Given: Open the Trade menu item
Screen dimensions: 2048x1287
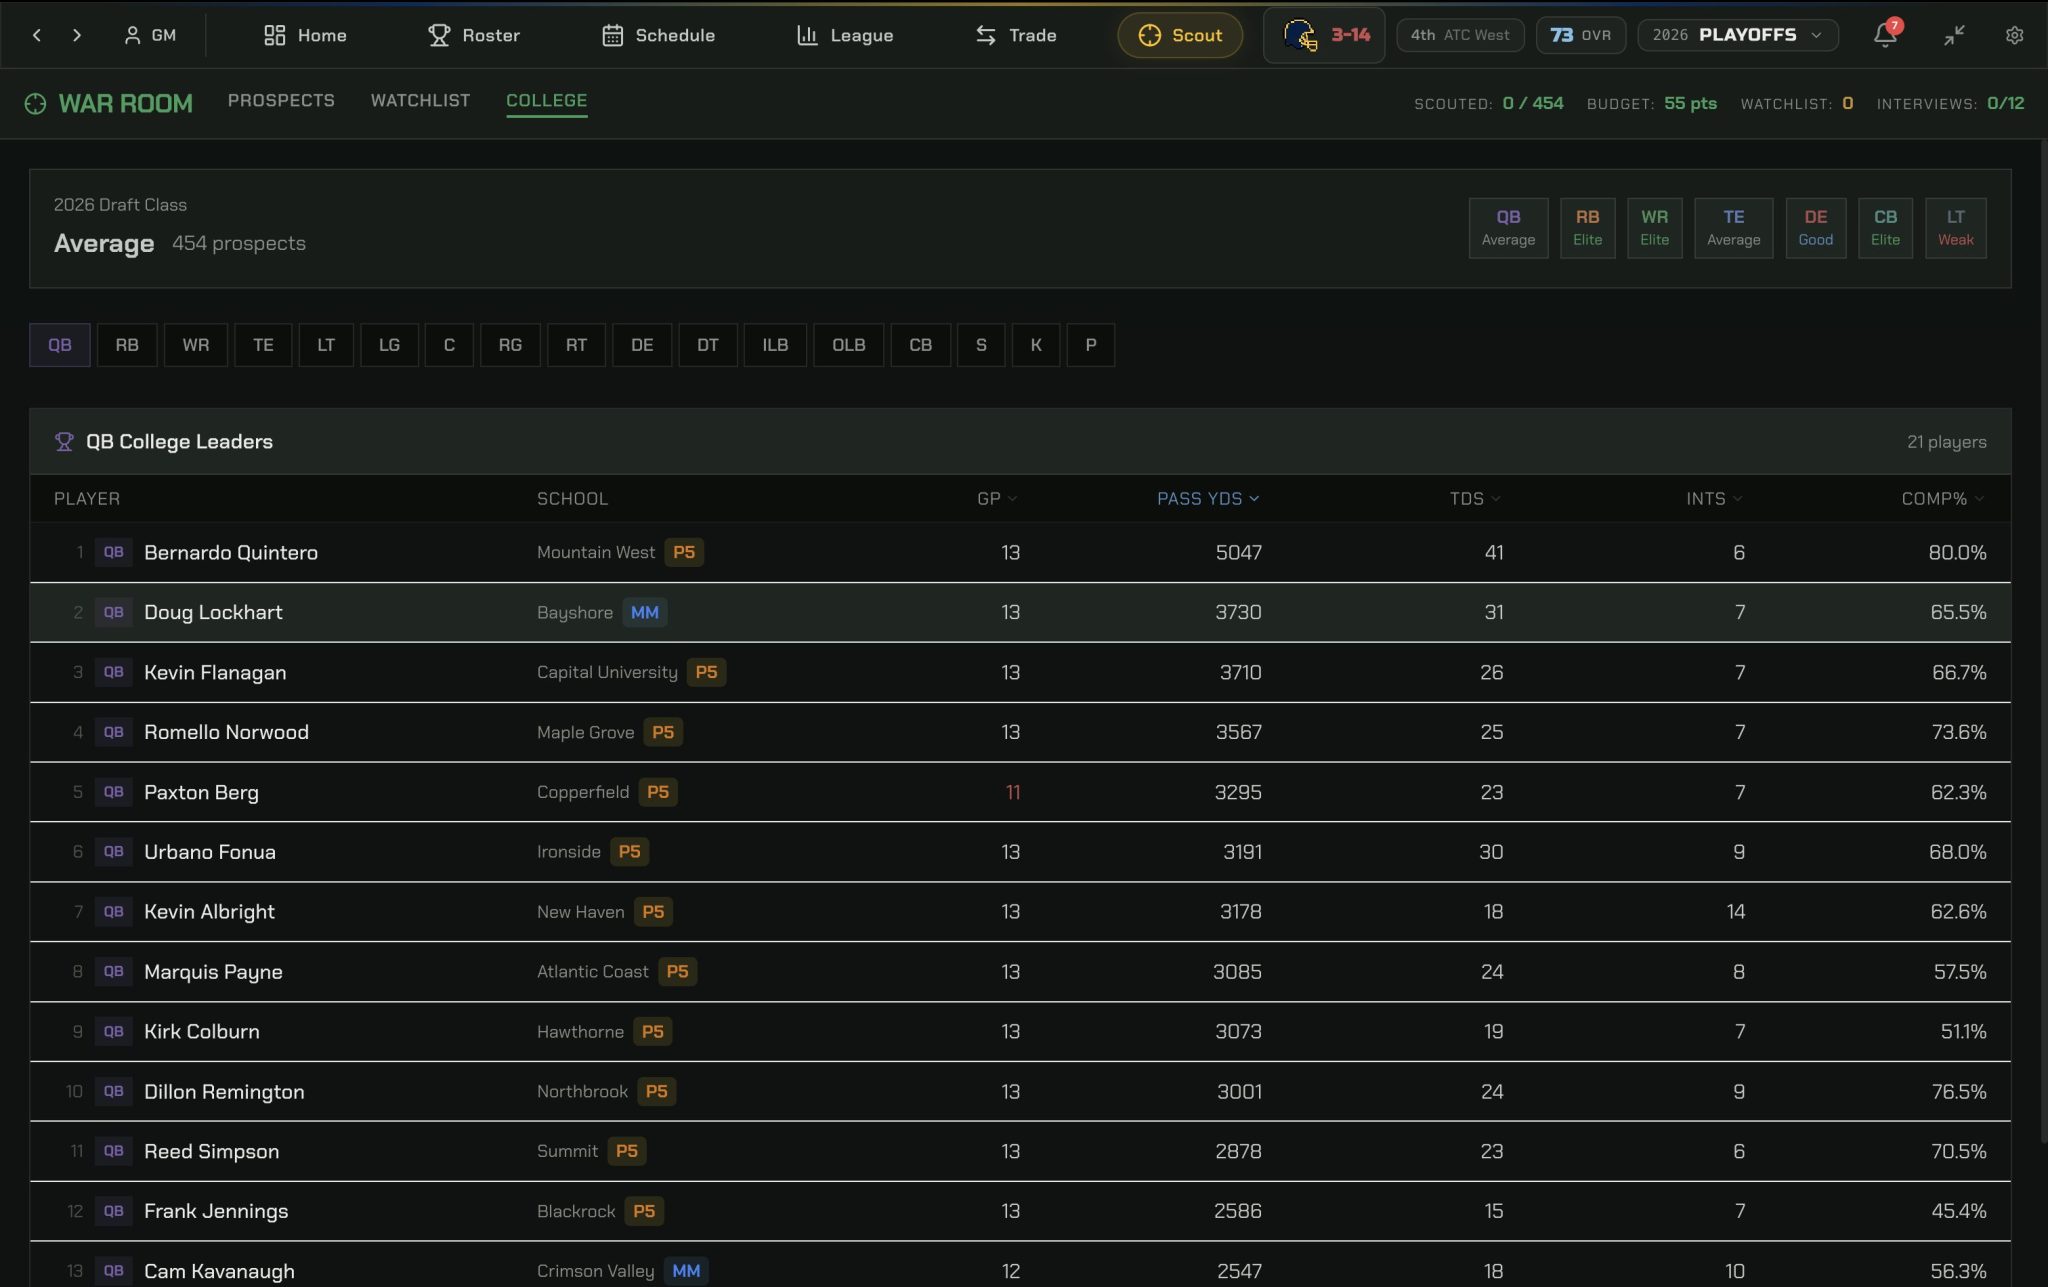Looking at the screenshot, I should tap(1016, 35).
